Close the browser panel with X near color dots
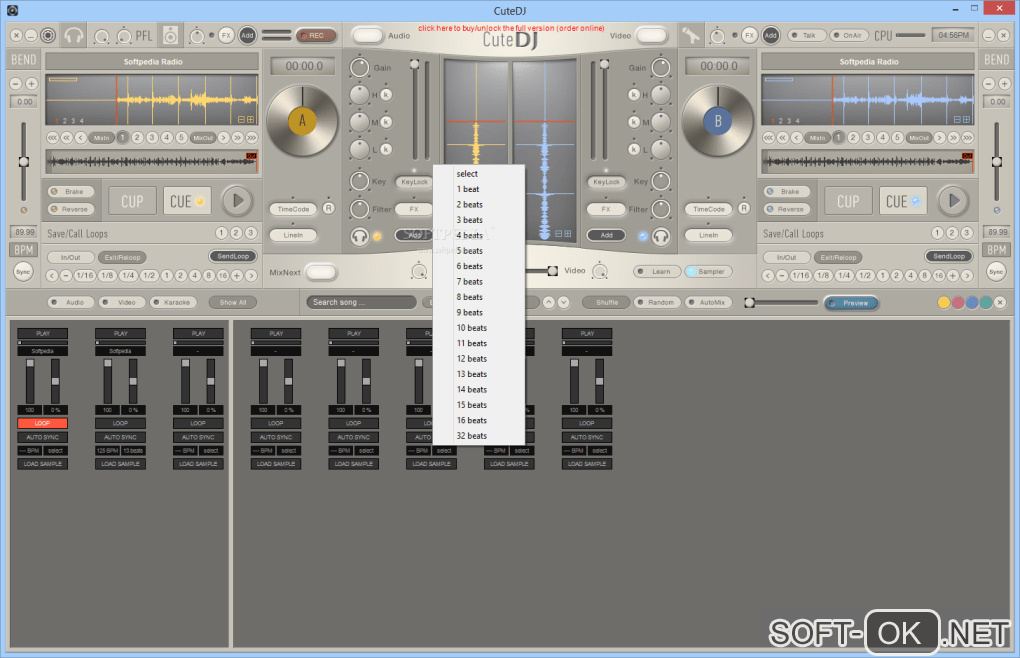The image size is (1020, 658). tap(1000, 302)
